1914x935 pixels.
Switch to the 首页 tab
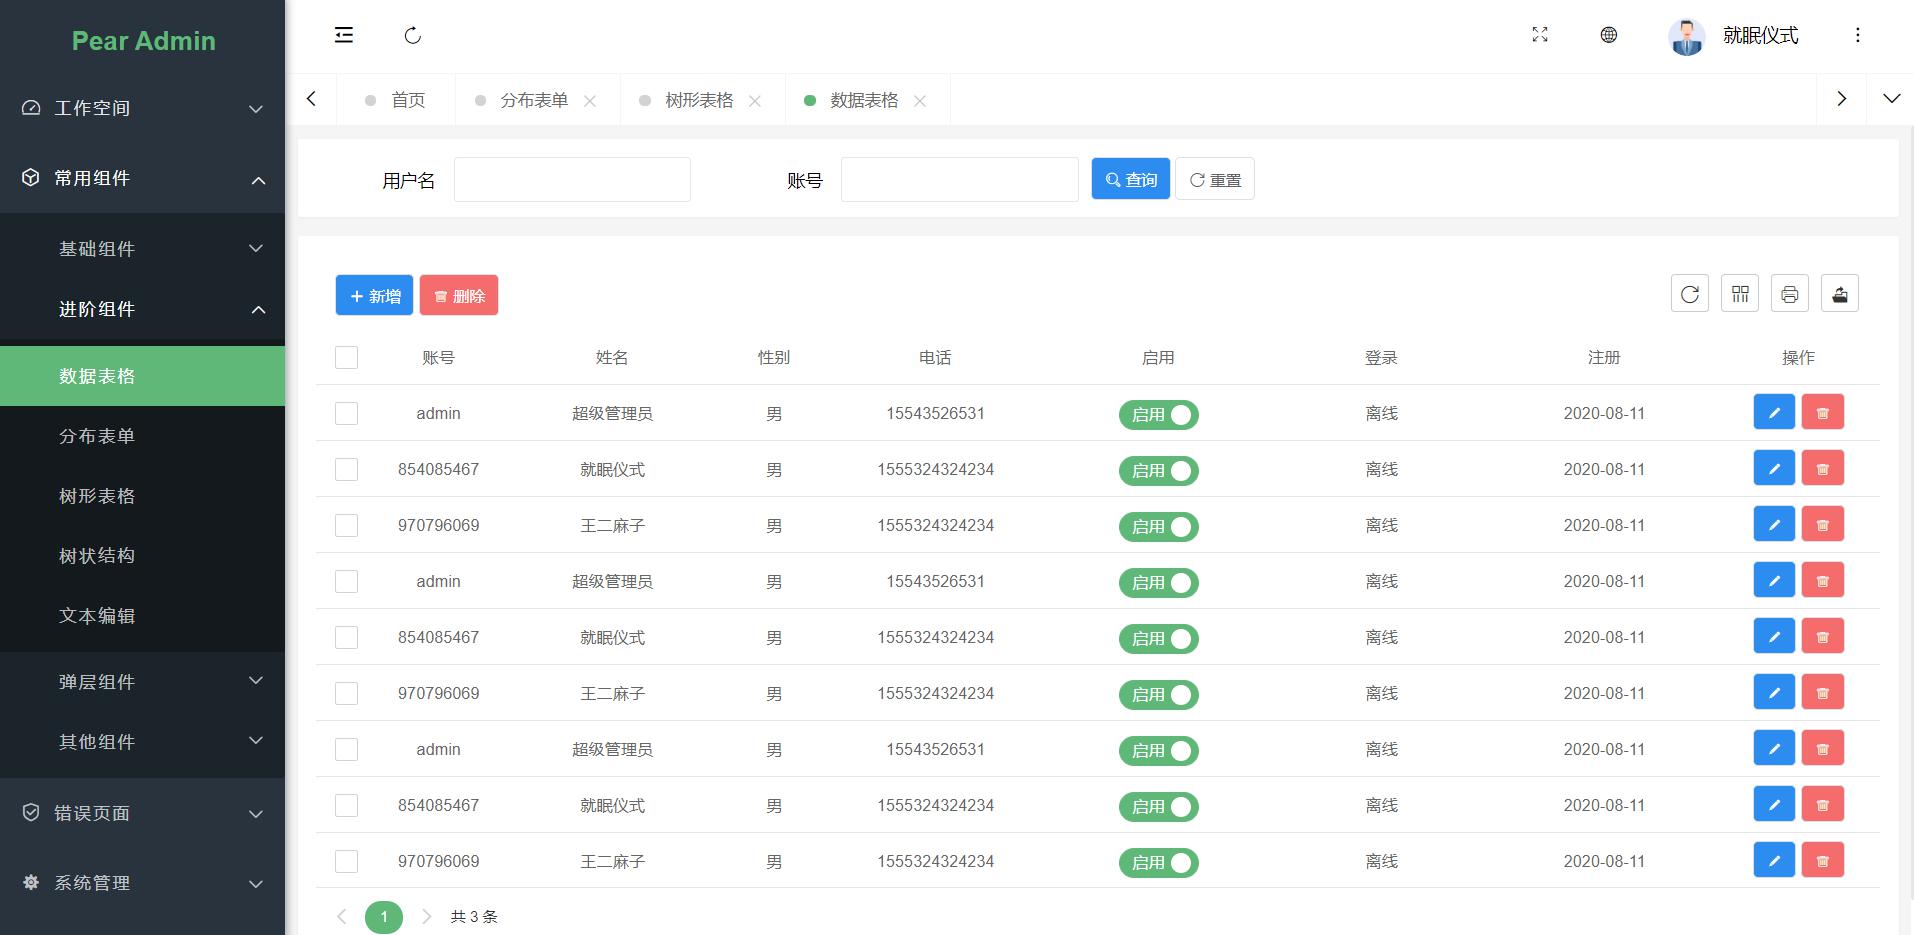pos(396,100)
